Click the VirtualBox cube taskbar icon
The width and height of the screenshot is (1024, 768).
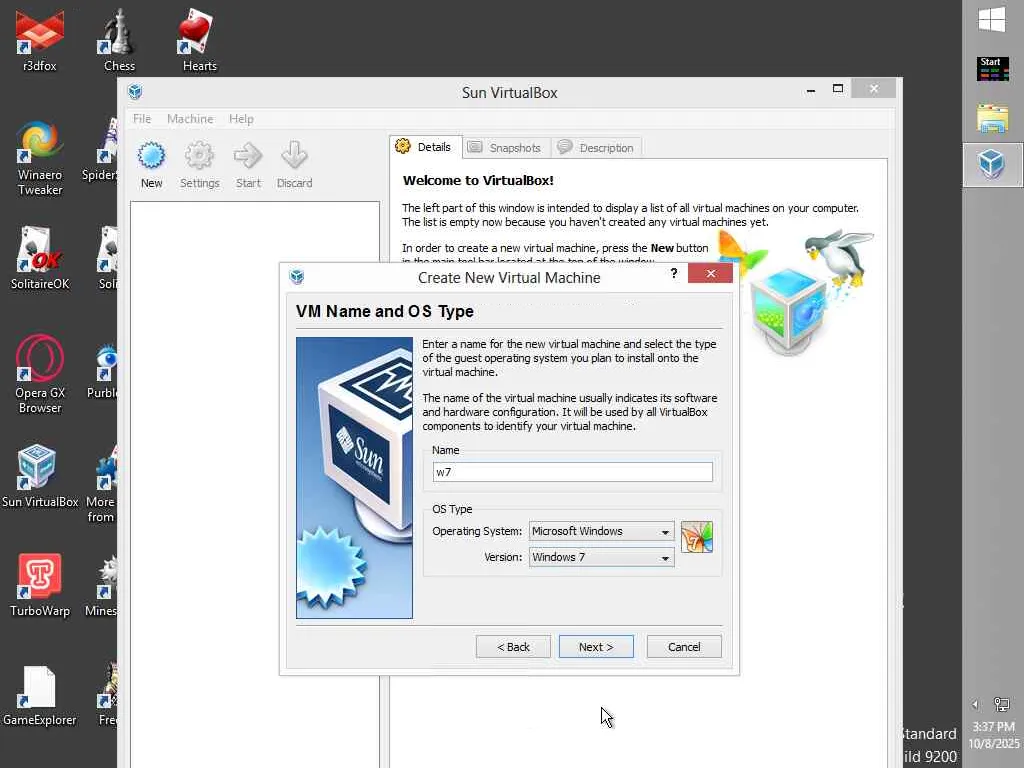click(992, 163)
